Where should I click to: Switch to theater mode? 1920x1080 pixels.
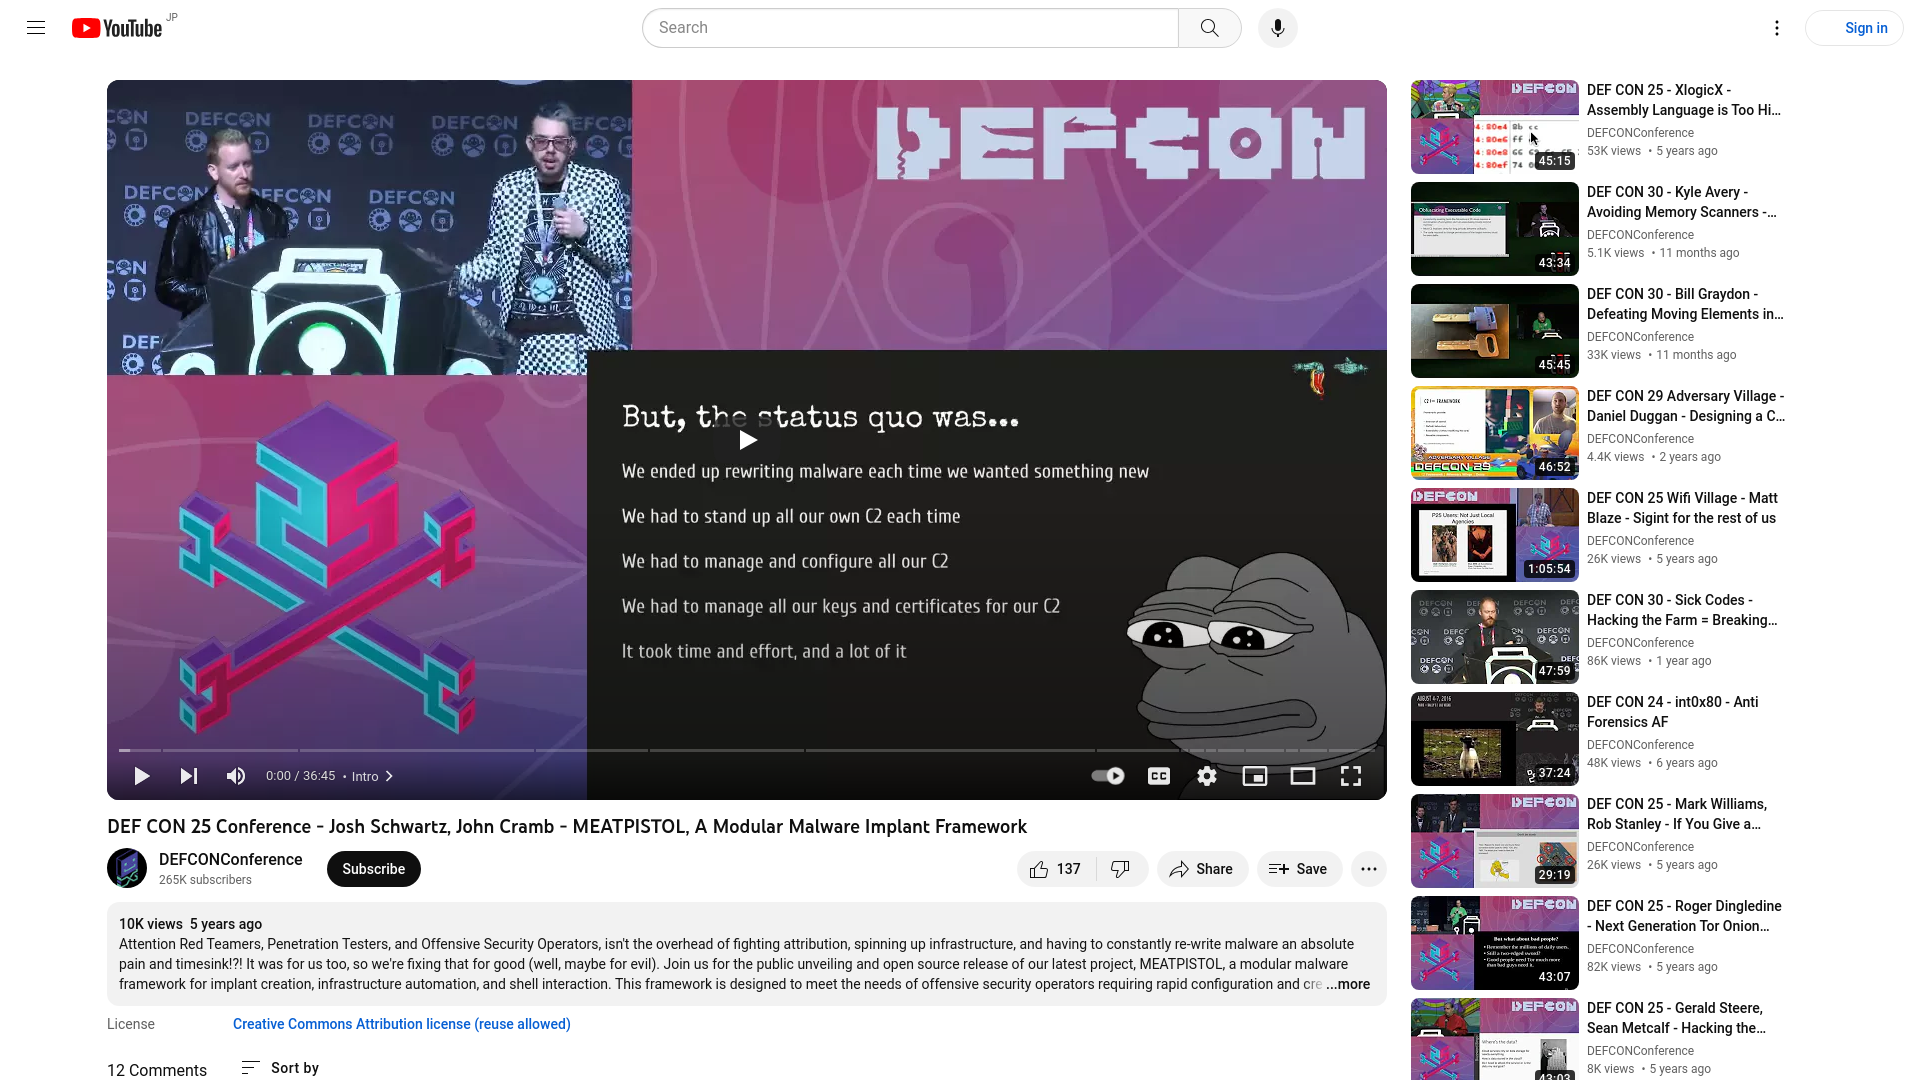pos(1303,776)
